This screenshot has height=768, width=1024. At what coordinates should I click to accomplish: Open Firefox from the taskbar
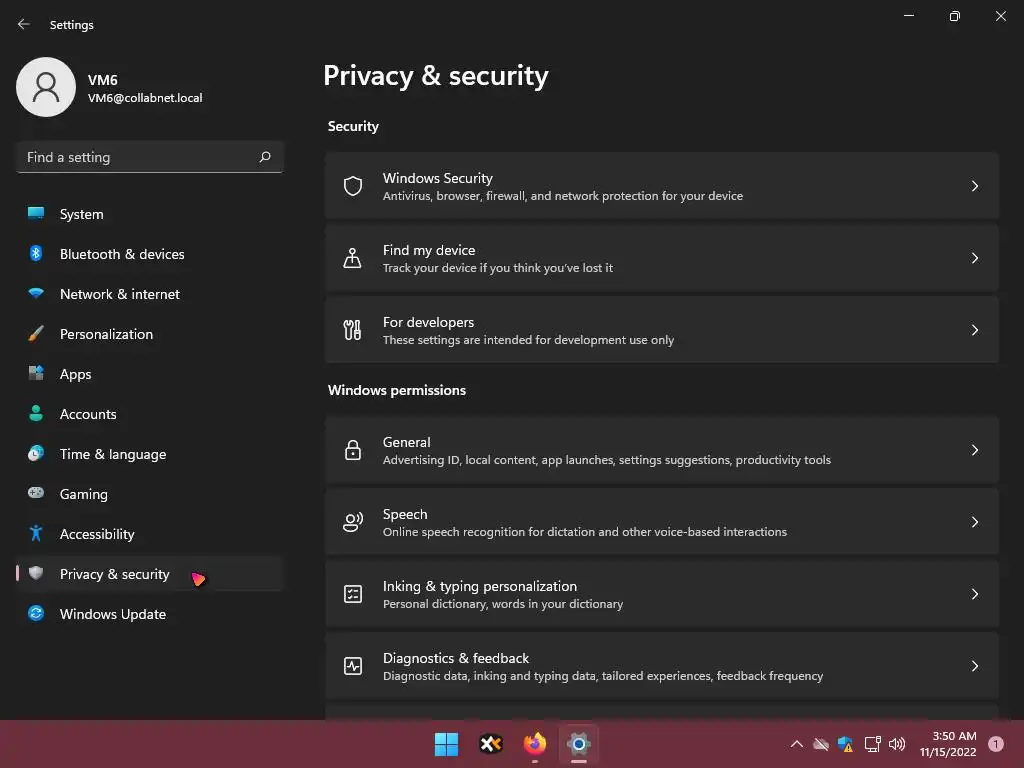535,744
